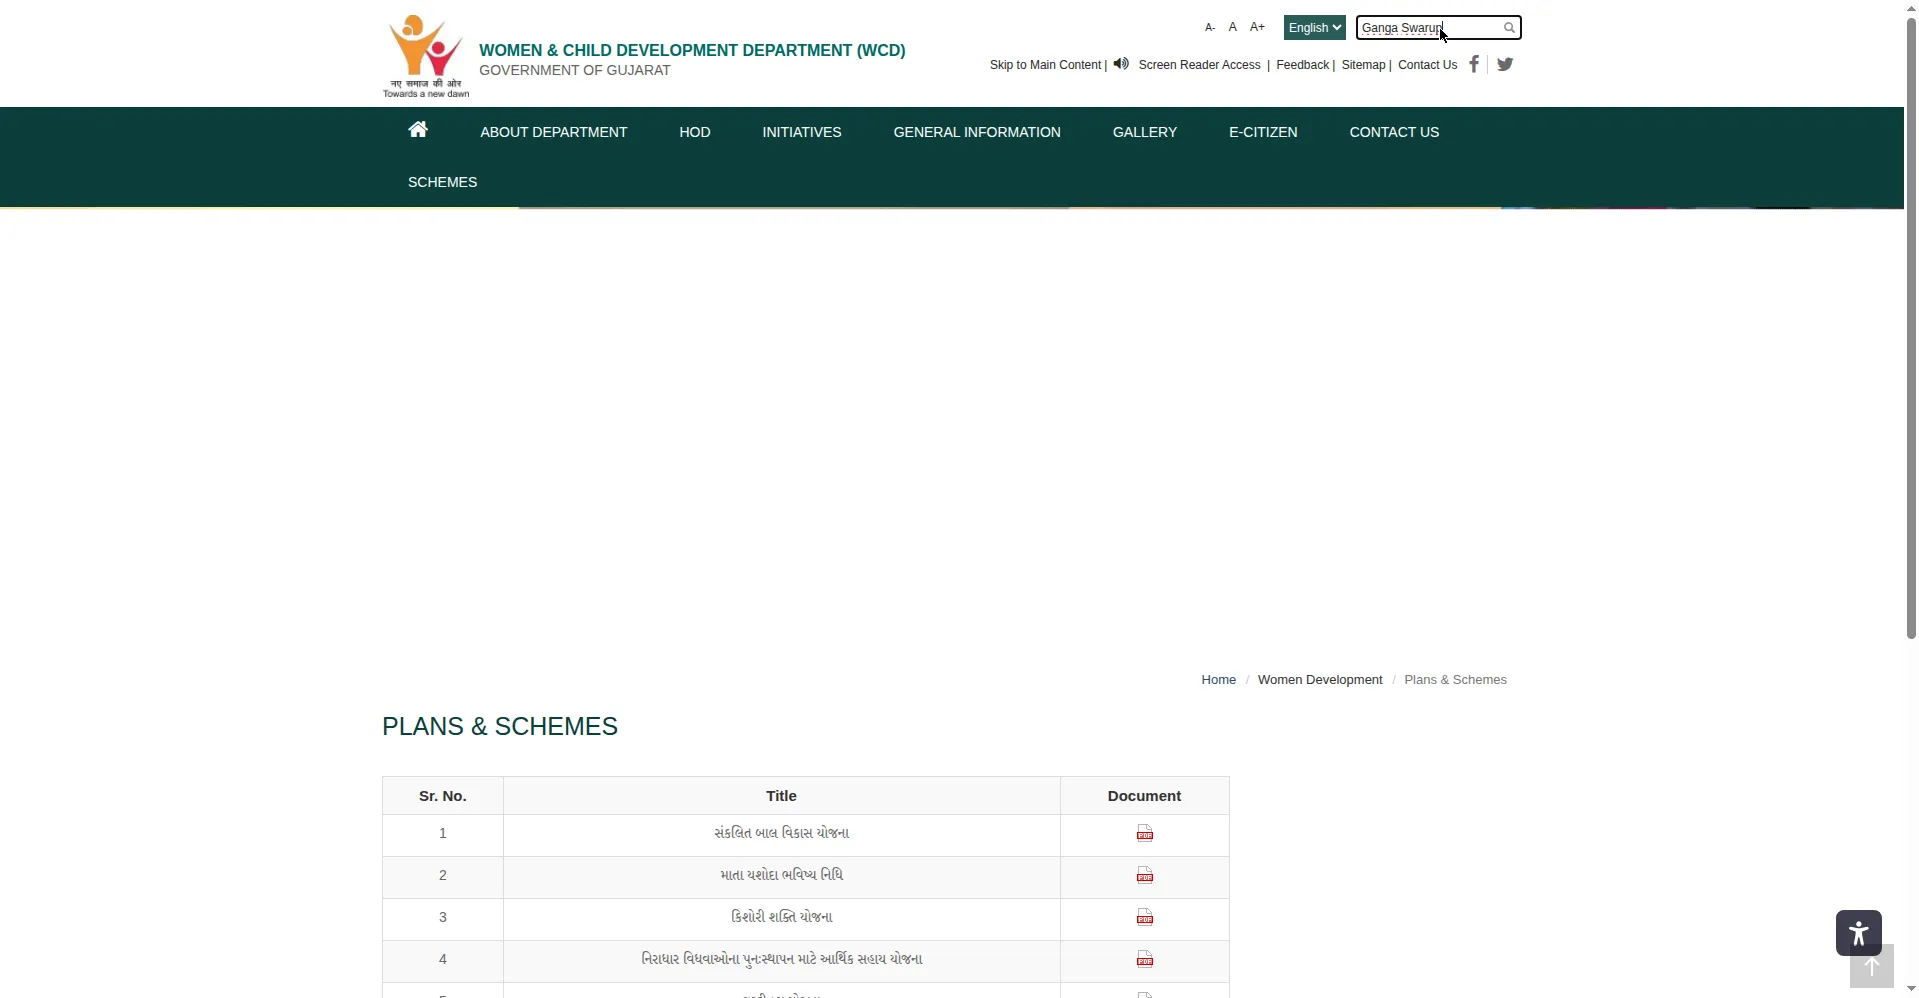Open PDF for row 1 document

(1145, 834)
